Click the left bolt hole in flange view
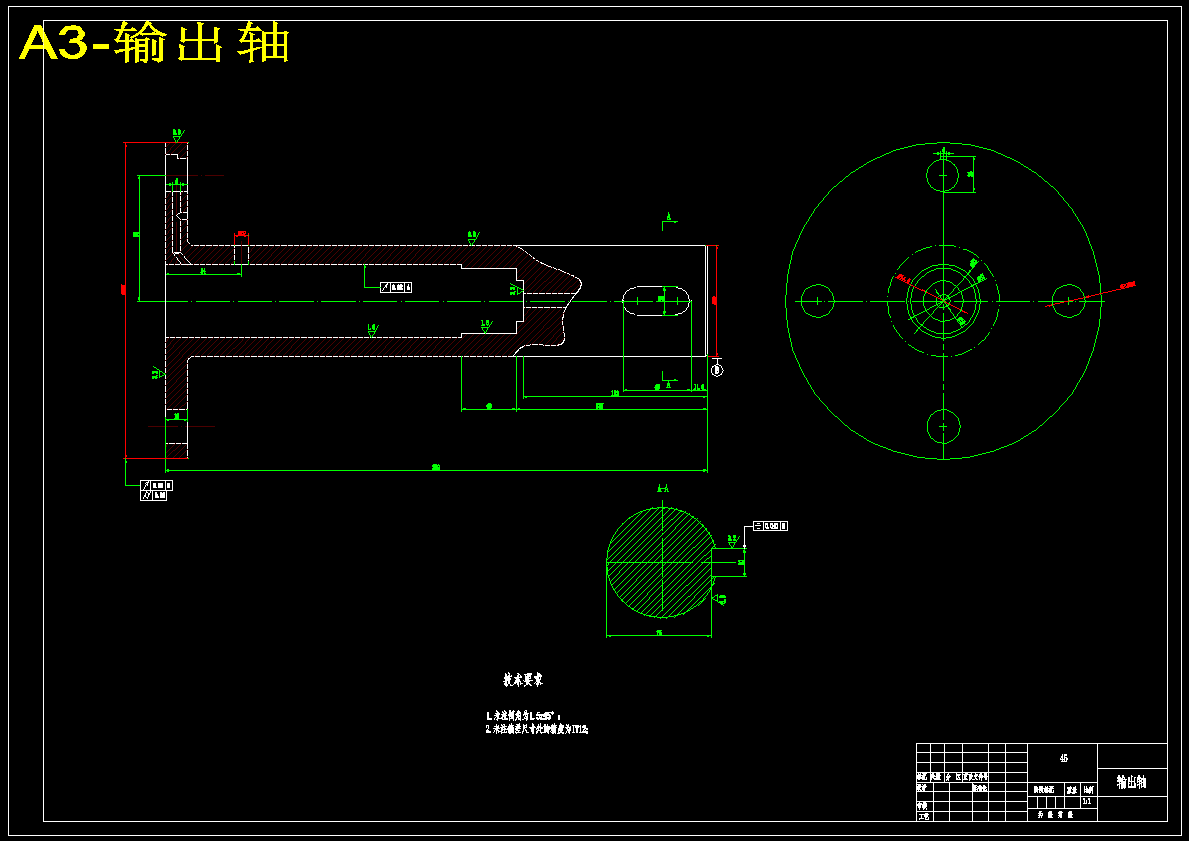The width and height of the screenshot is (1189, 841). tap(817, 301)
